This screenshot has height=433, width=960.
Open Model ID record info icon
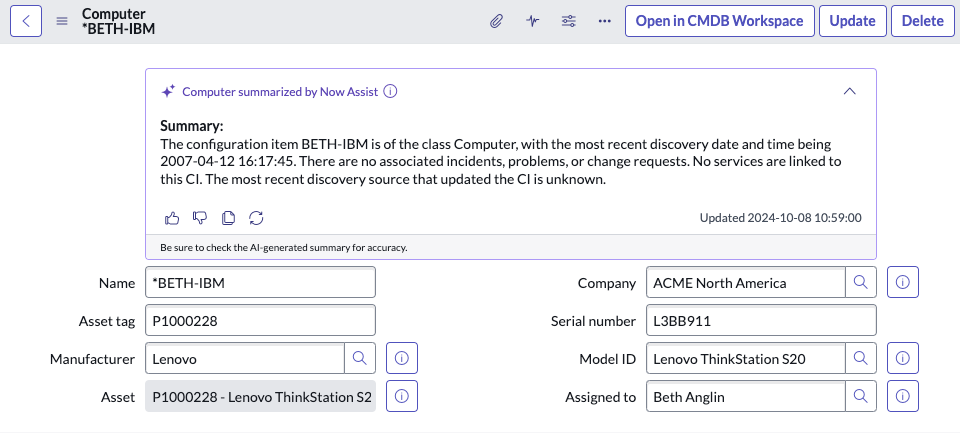coord(902,358)
